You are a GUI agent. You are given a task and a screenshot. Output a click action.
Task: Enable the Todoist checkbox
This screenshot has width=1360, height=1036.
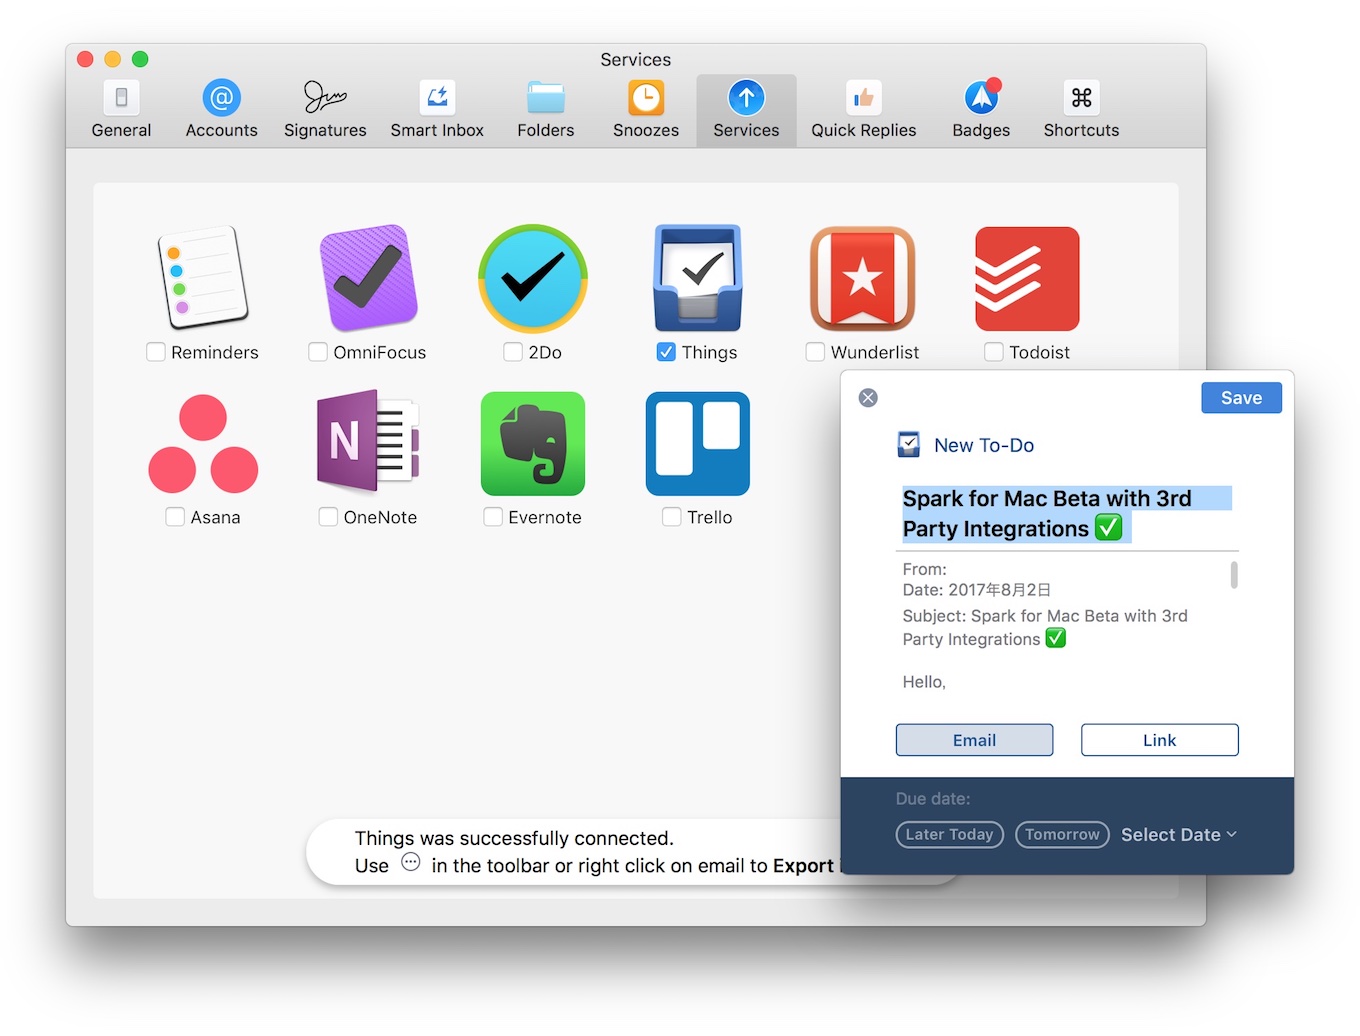pos(993,352)
